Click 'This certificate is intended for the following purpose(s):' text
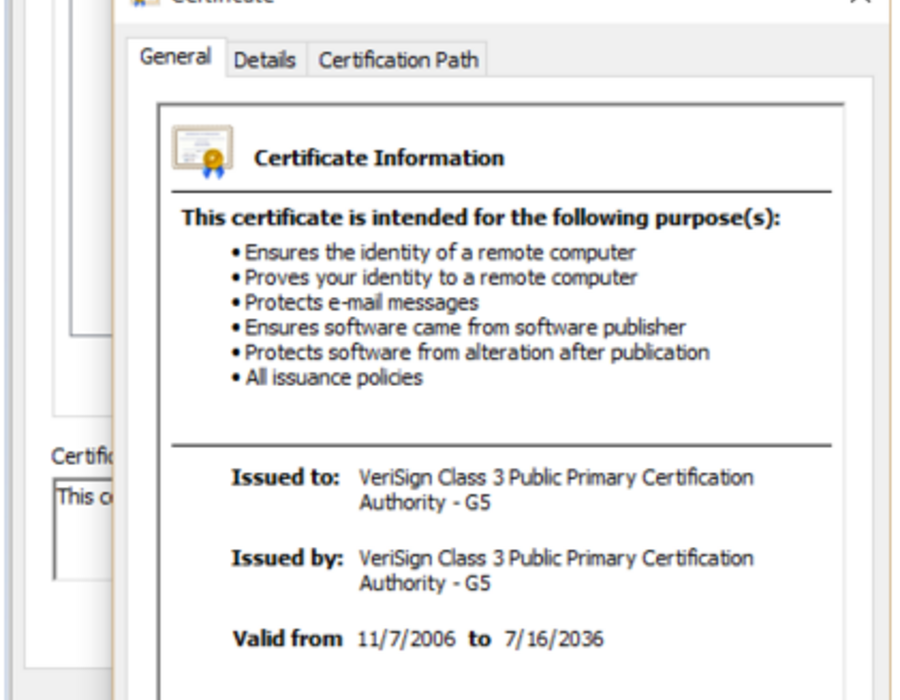The height and width of the screenshot is (700, 900). [x=481, y=218]
